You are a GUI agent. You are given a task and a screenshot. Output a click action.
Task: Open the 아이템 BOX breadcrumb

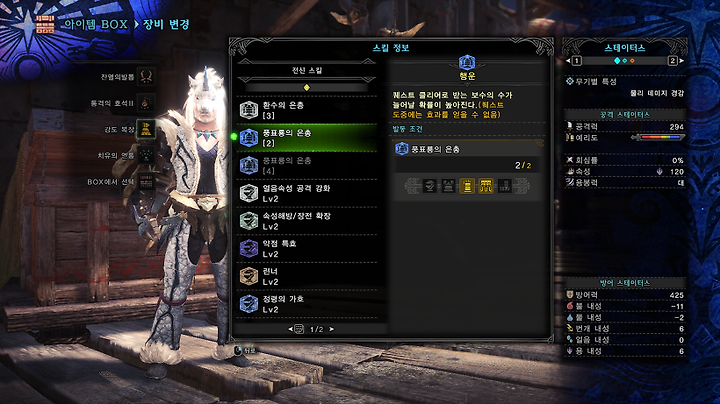pos(96,24)
